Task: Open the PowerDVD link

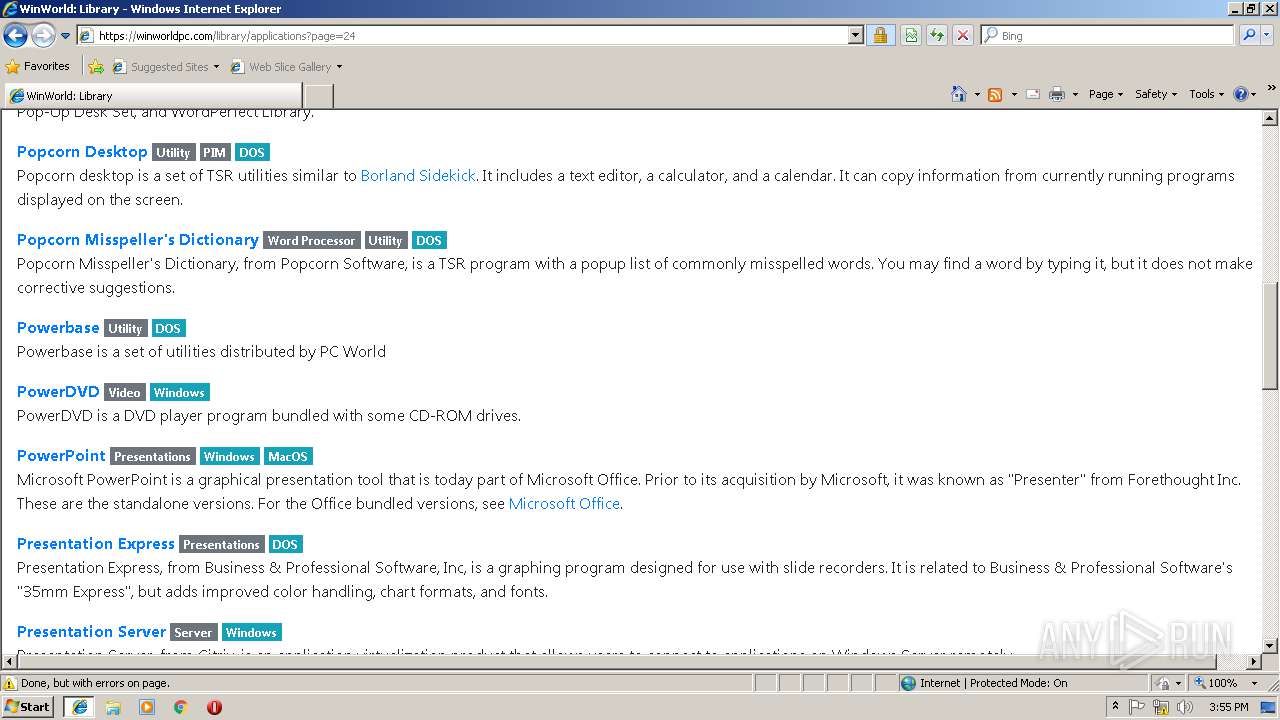Action: (x=58, y=392)
